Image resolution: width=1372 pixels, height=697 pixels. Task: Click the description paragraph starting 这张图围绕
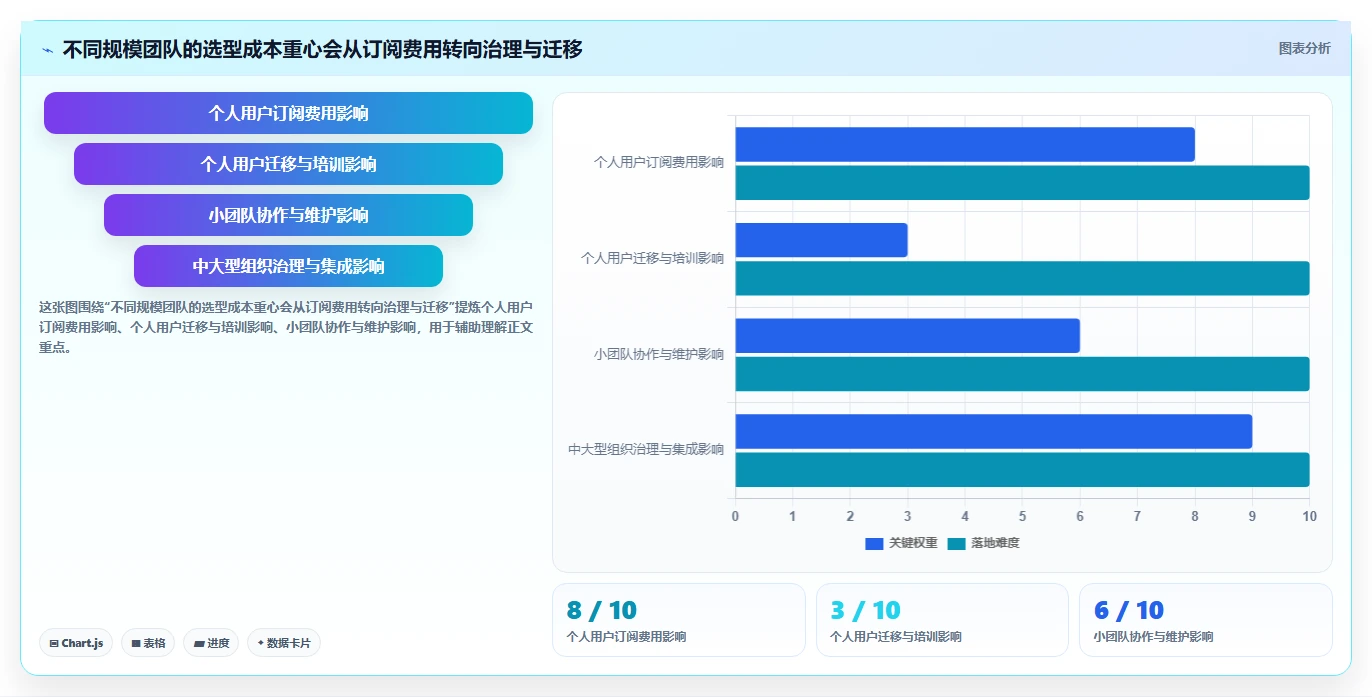point(286,327)
